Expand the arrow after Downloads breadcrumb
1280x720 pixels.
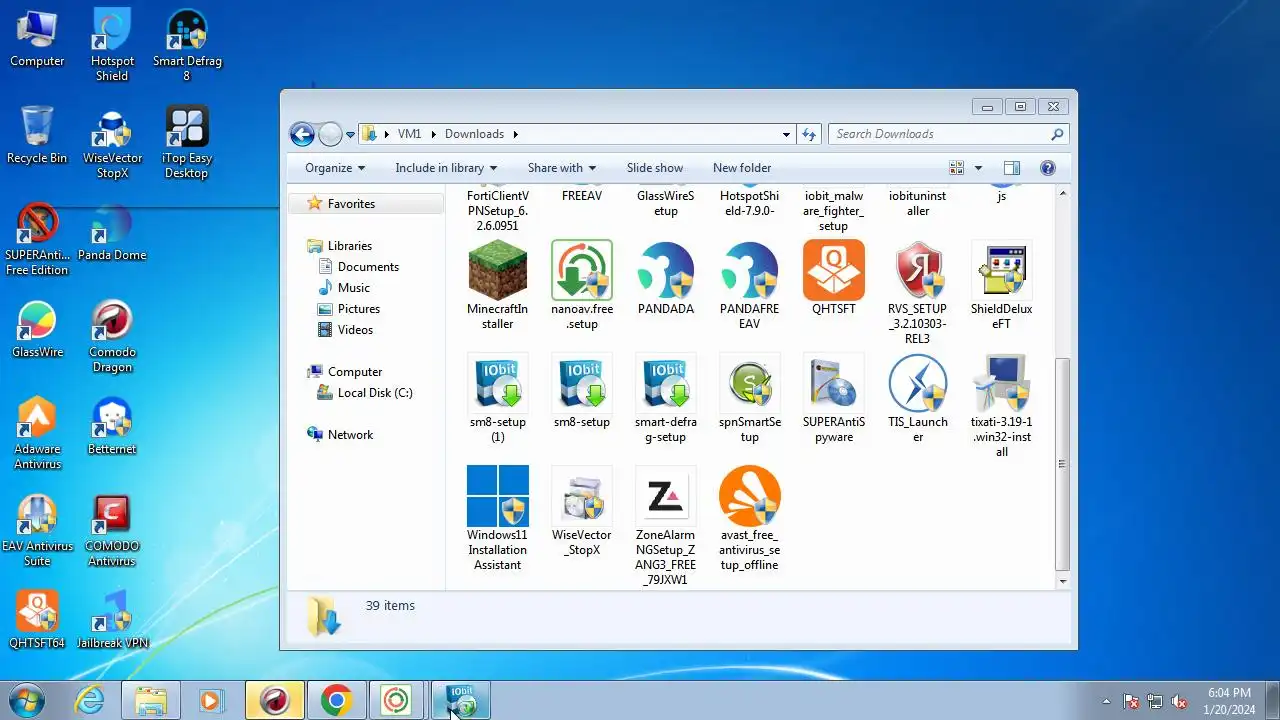tap(515, 134)
